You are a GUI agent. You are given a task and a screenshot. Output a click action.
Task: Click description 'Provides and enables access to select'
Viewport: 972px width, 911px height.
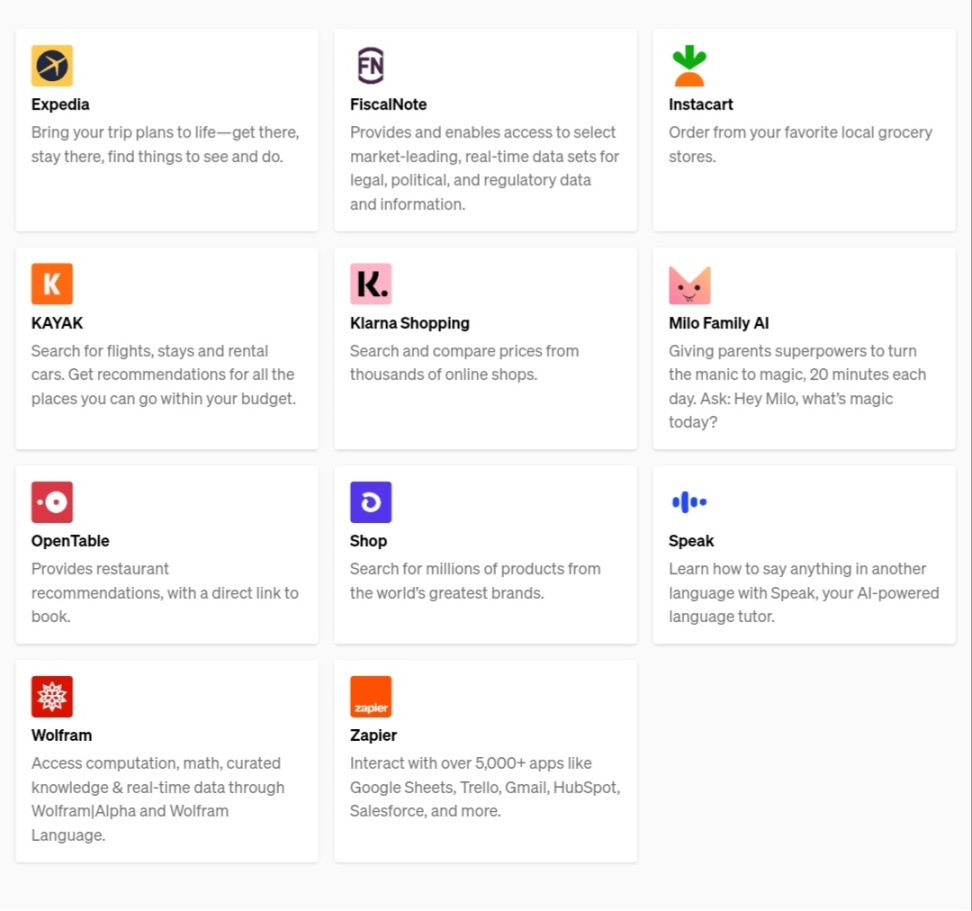coord(484,168)
